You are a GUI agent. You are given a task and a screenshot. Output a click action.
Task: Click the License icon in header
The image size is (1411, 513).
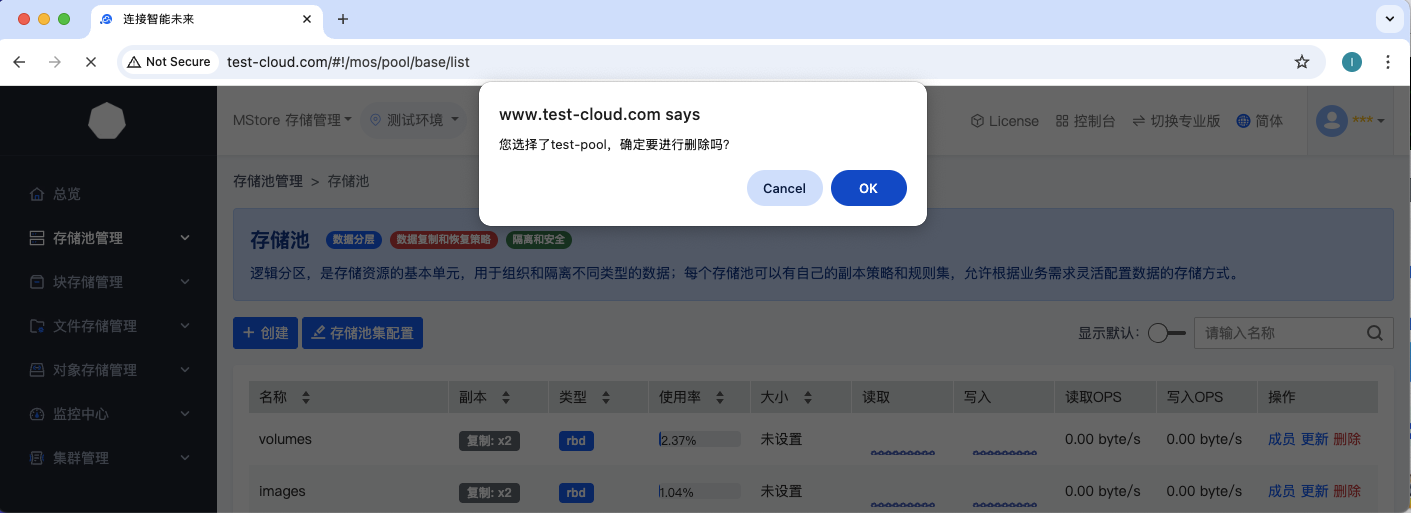tap(978, 121)
